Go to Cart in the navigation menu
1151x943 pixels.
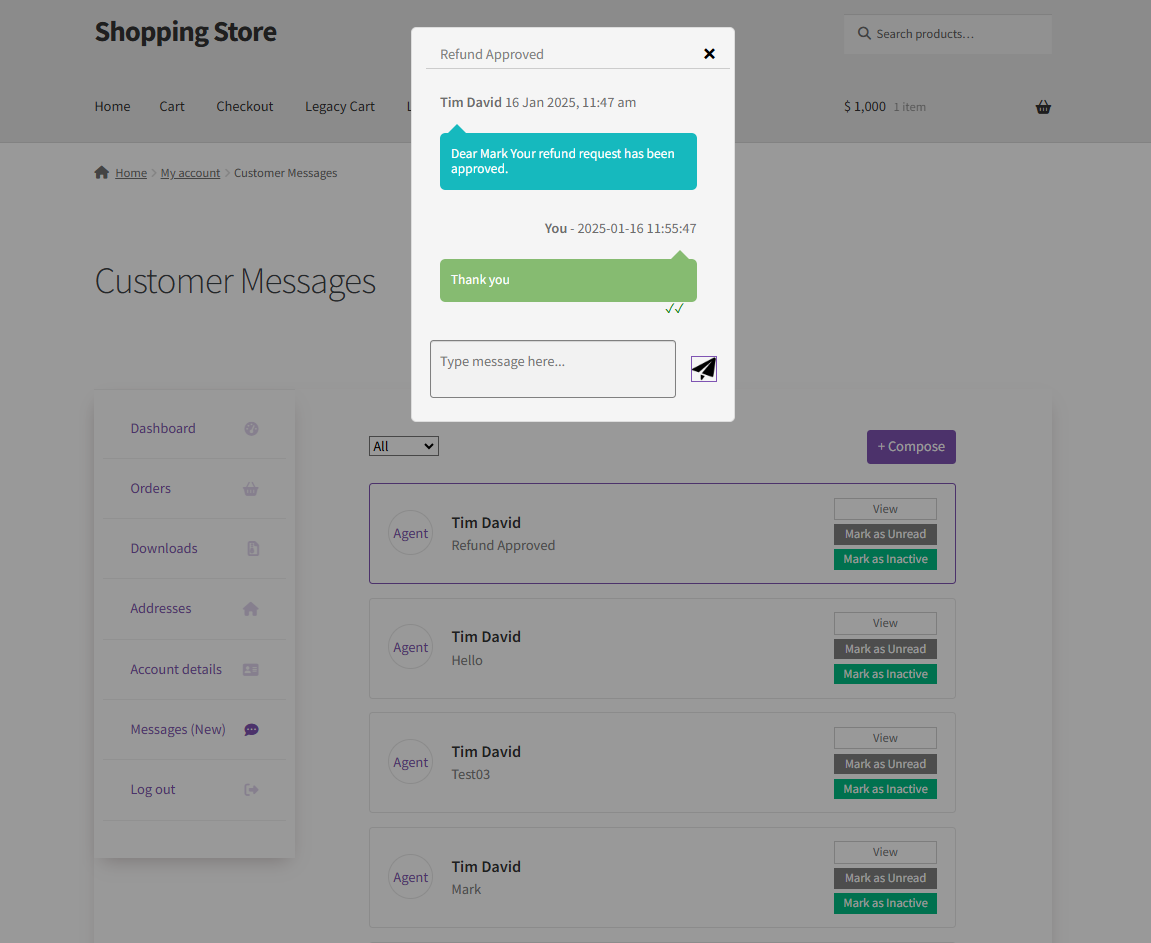172,106
